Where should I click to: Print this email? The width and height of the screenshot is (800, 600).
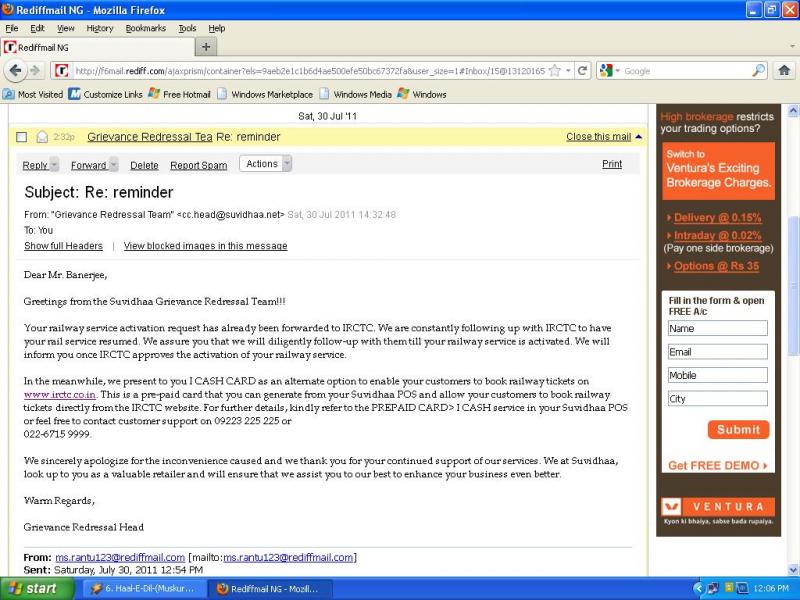(x=612, y=164)
